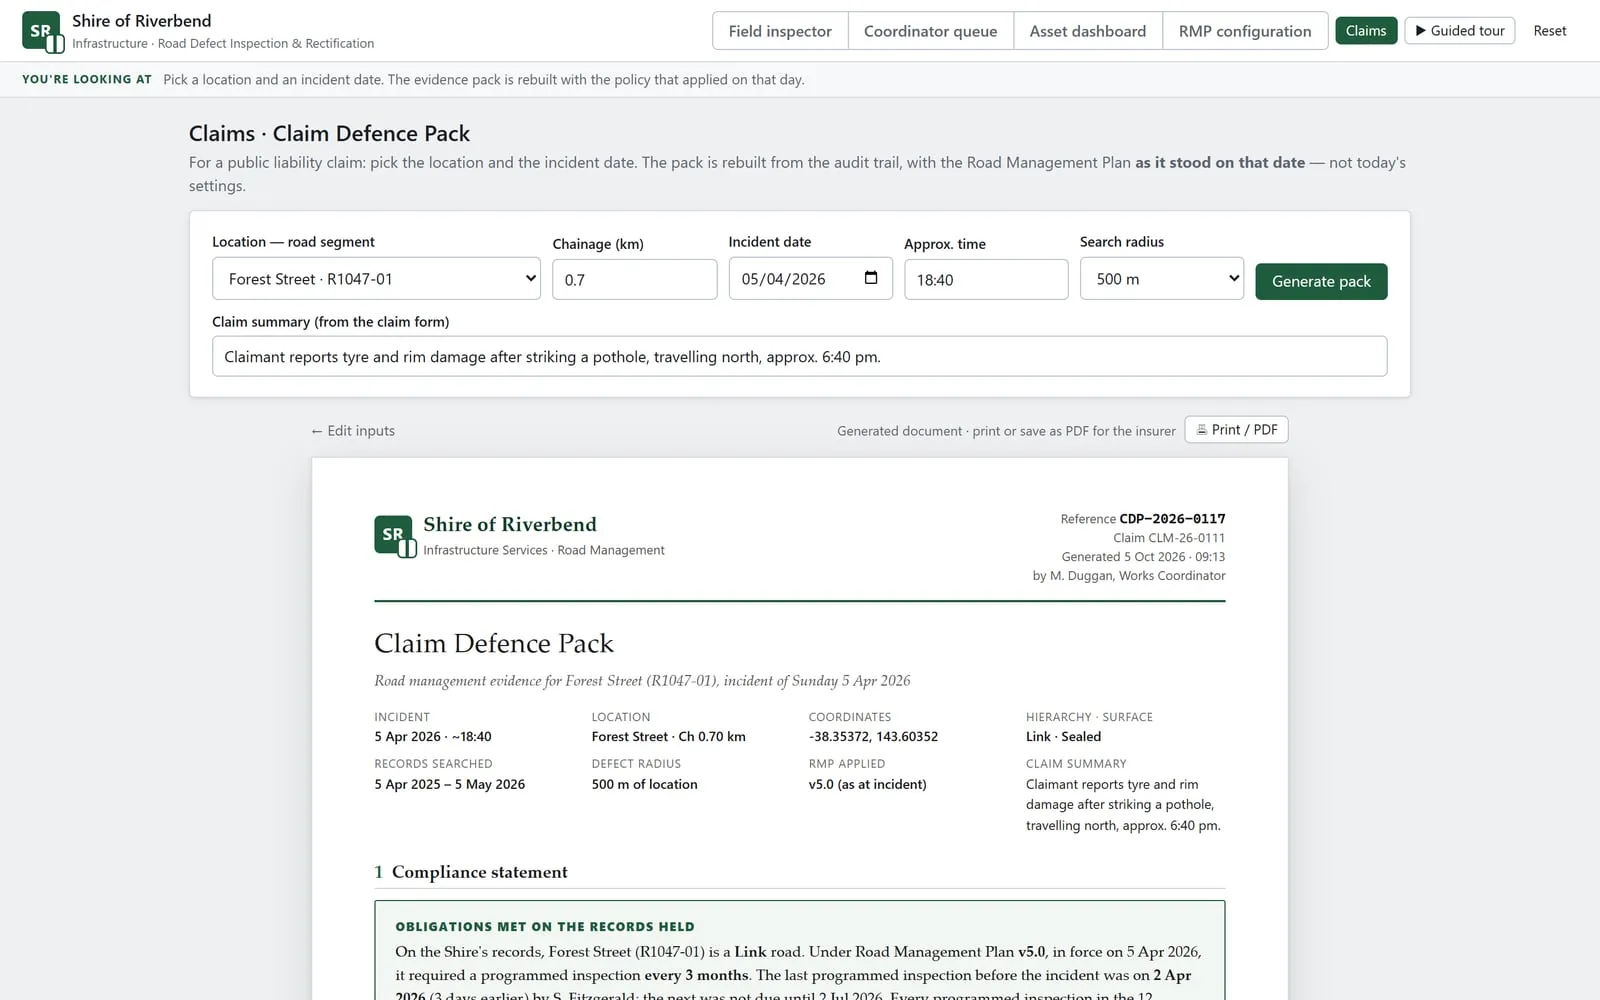Click the Forest Street · Ch 0.70 km value
1600x1000 pixels.
pyautogui.click(x=668, y=737)
